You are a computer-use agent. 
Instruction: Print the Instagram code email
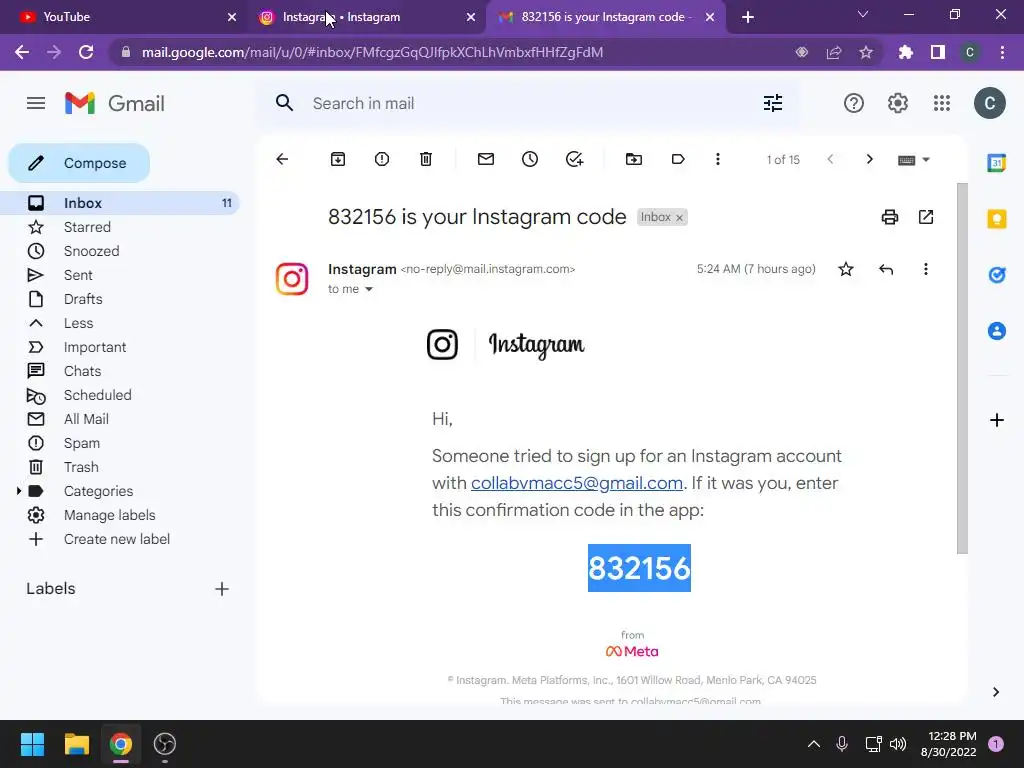pos(889,217)
